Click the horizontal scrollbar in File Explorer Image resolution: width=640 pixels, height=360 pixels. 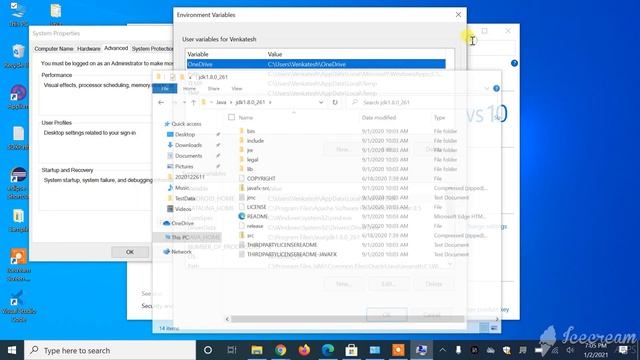347,319
